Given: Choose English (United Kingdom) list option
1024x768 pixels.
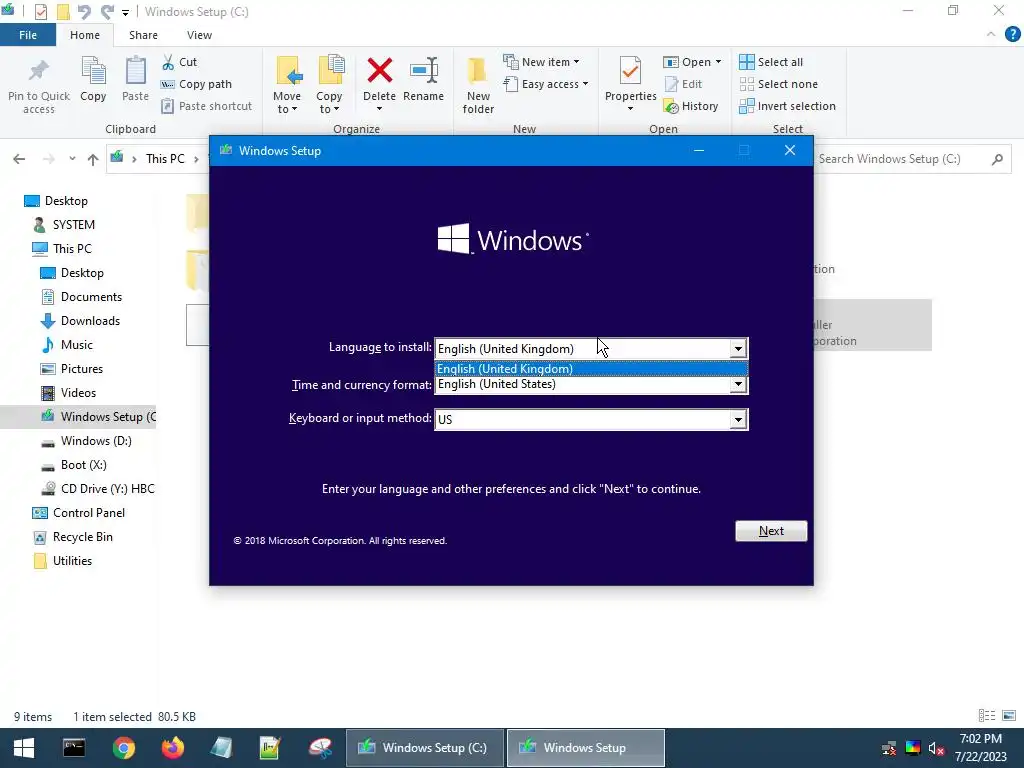Looking at the screenshot, I should pos(591,369).
